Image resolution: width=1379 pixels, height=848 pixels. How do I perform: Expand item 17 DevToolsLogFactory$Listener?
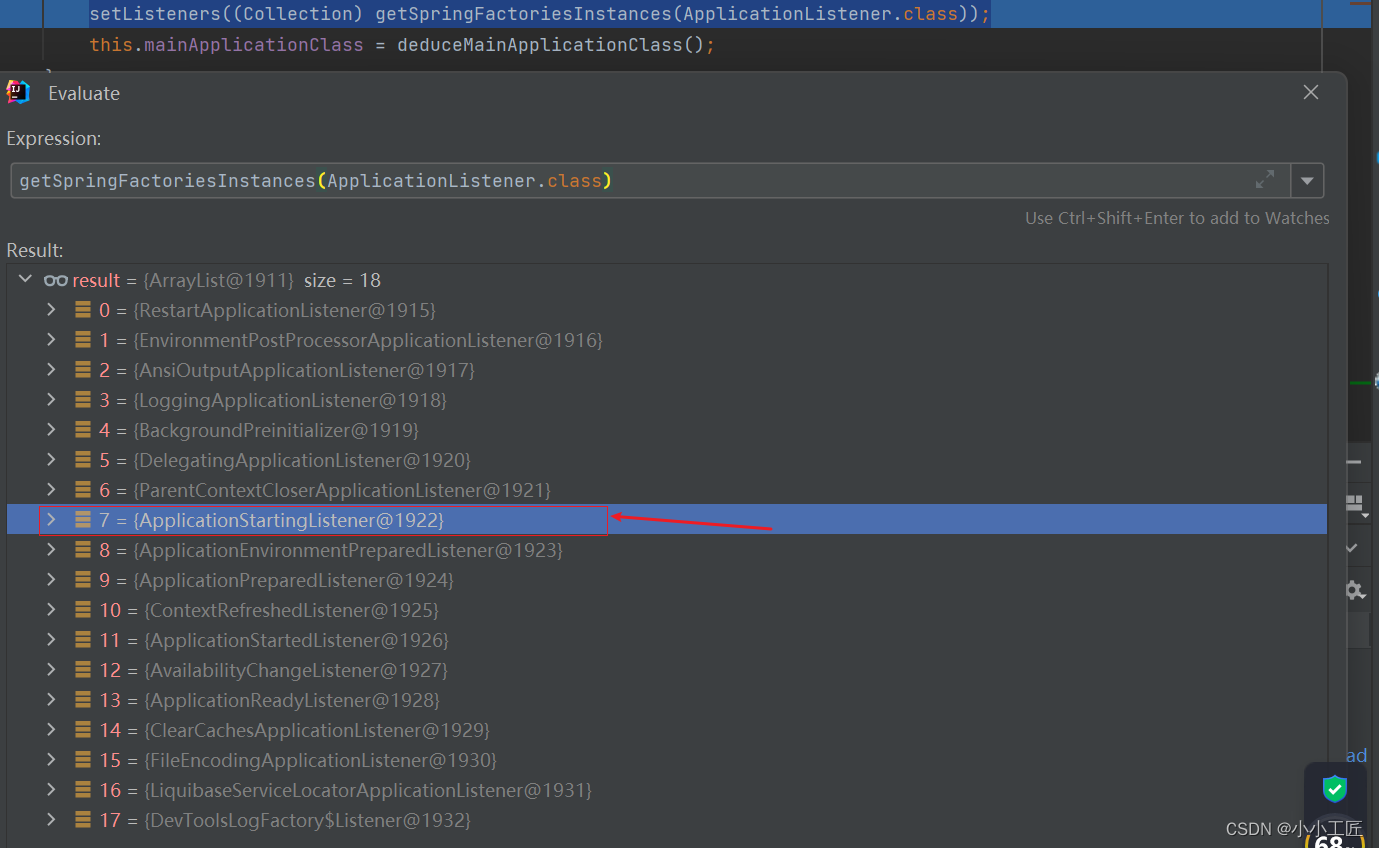click(x=51, y=820)
